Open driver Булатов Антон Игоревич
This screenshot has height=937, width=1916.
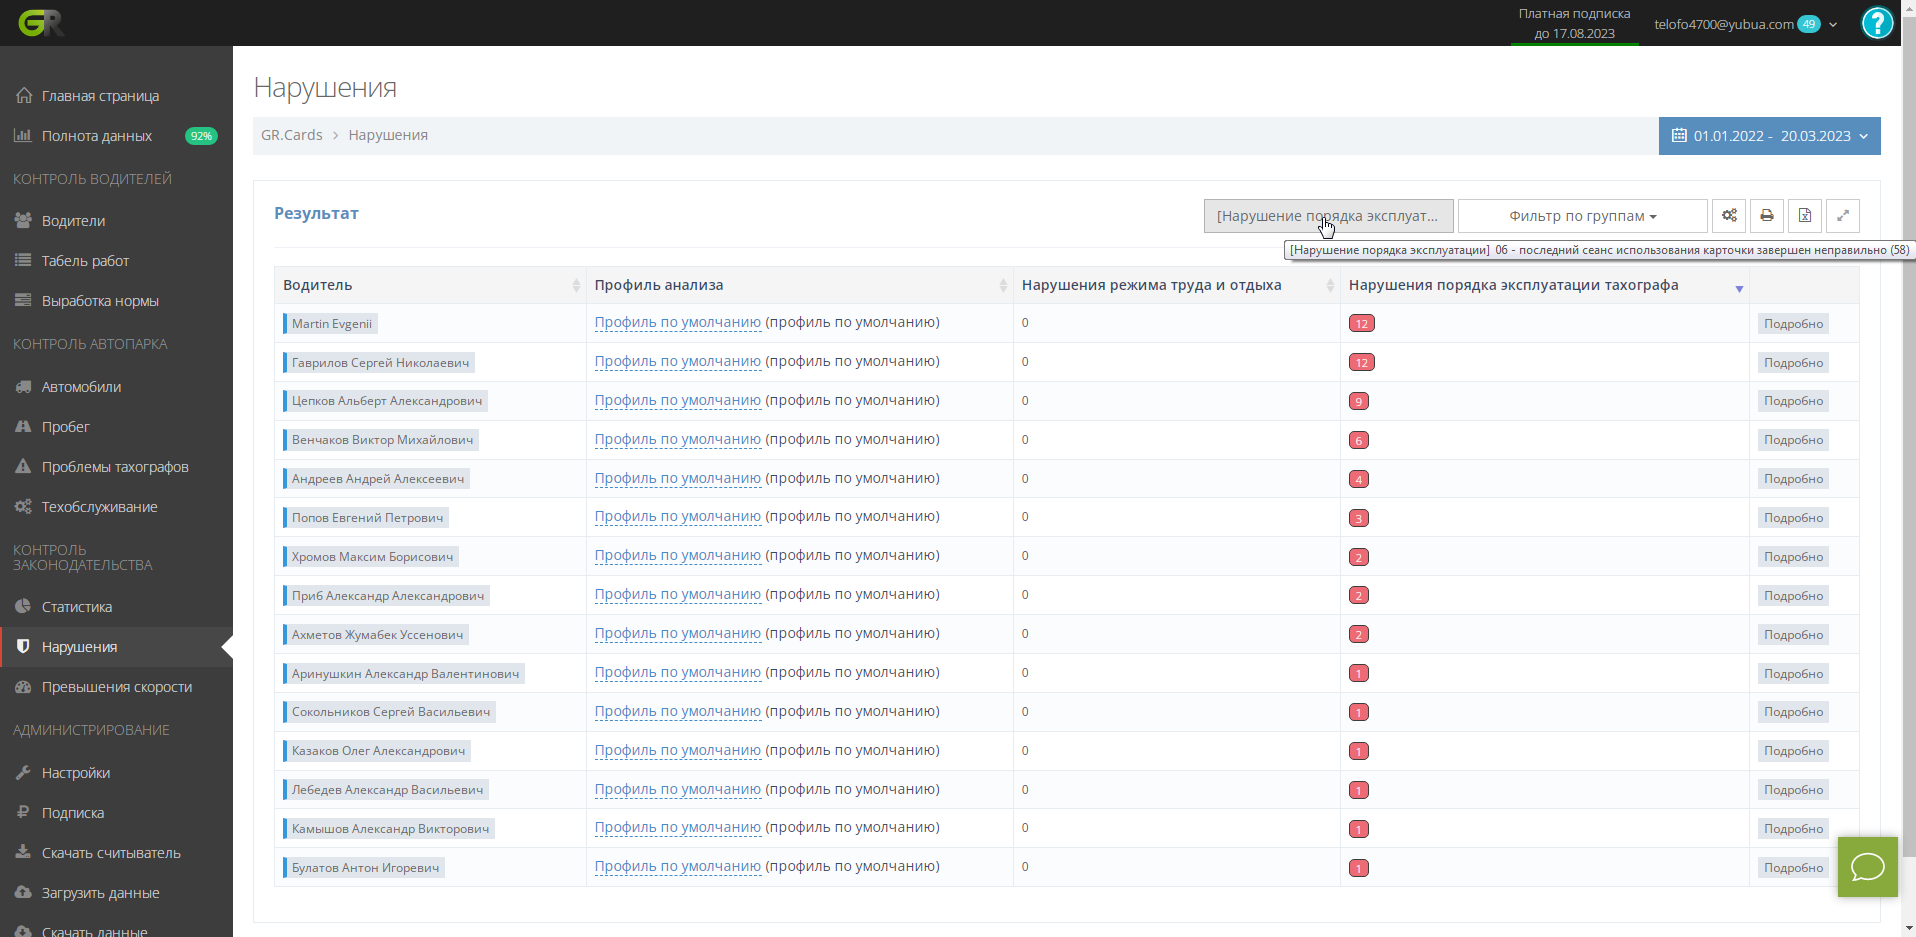tap(365, 868)
